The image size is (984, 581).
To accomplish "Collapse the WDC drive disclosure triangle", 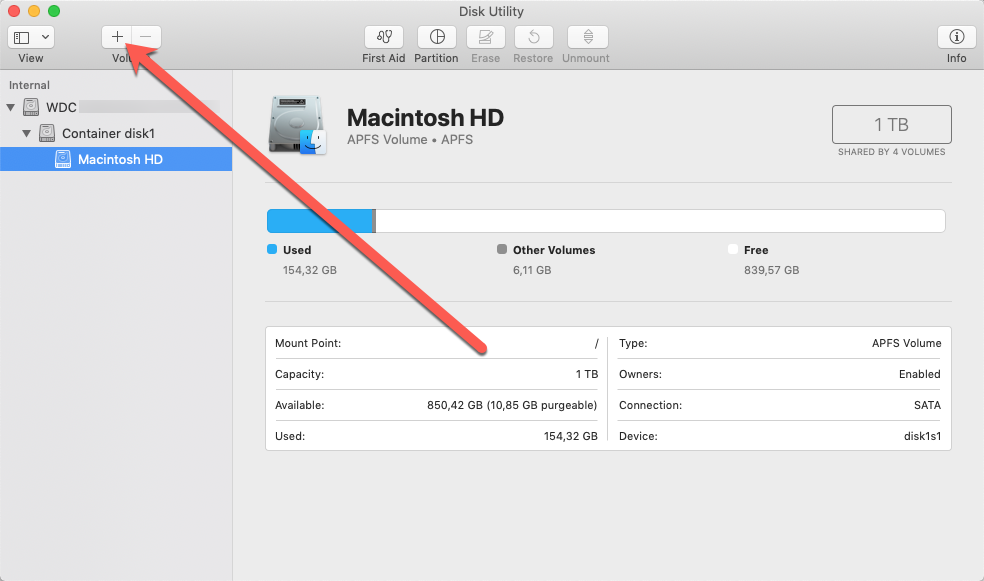I will (x=11, y=107).
